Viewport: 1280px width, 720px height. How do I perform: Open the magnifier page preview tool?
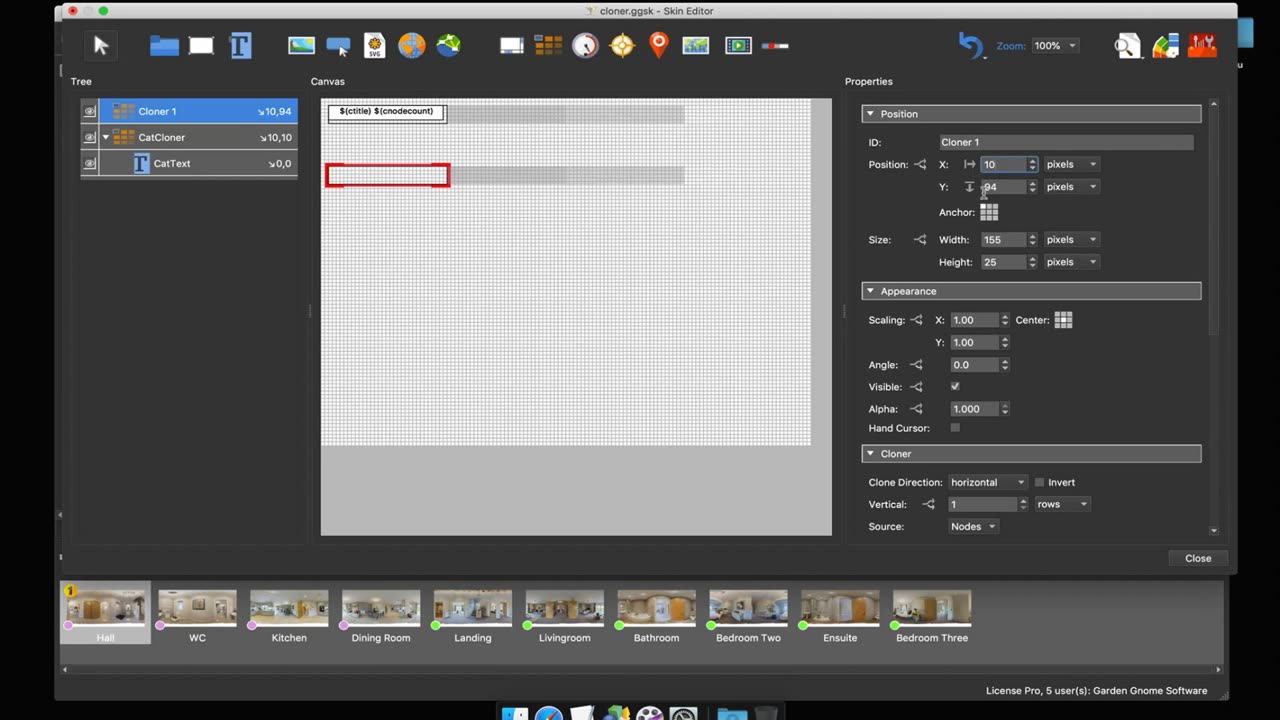click(x=1127, y=45)
